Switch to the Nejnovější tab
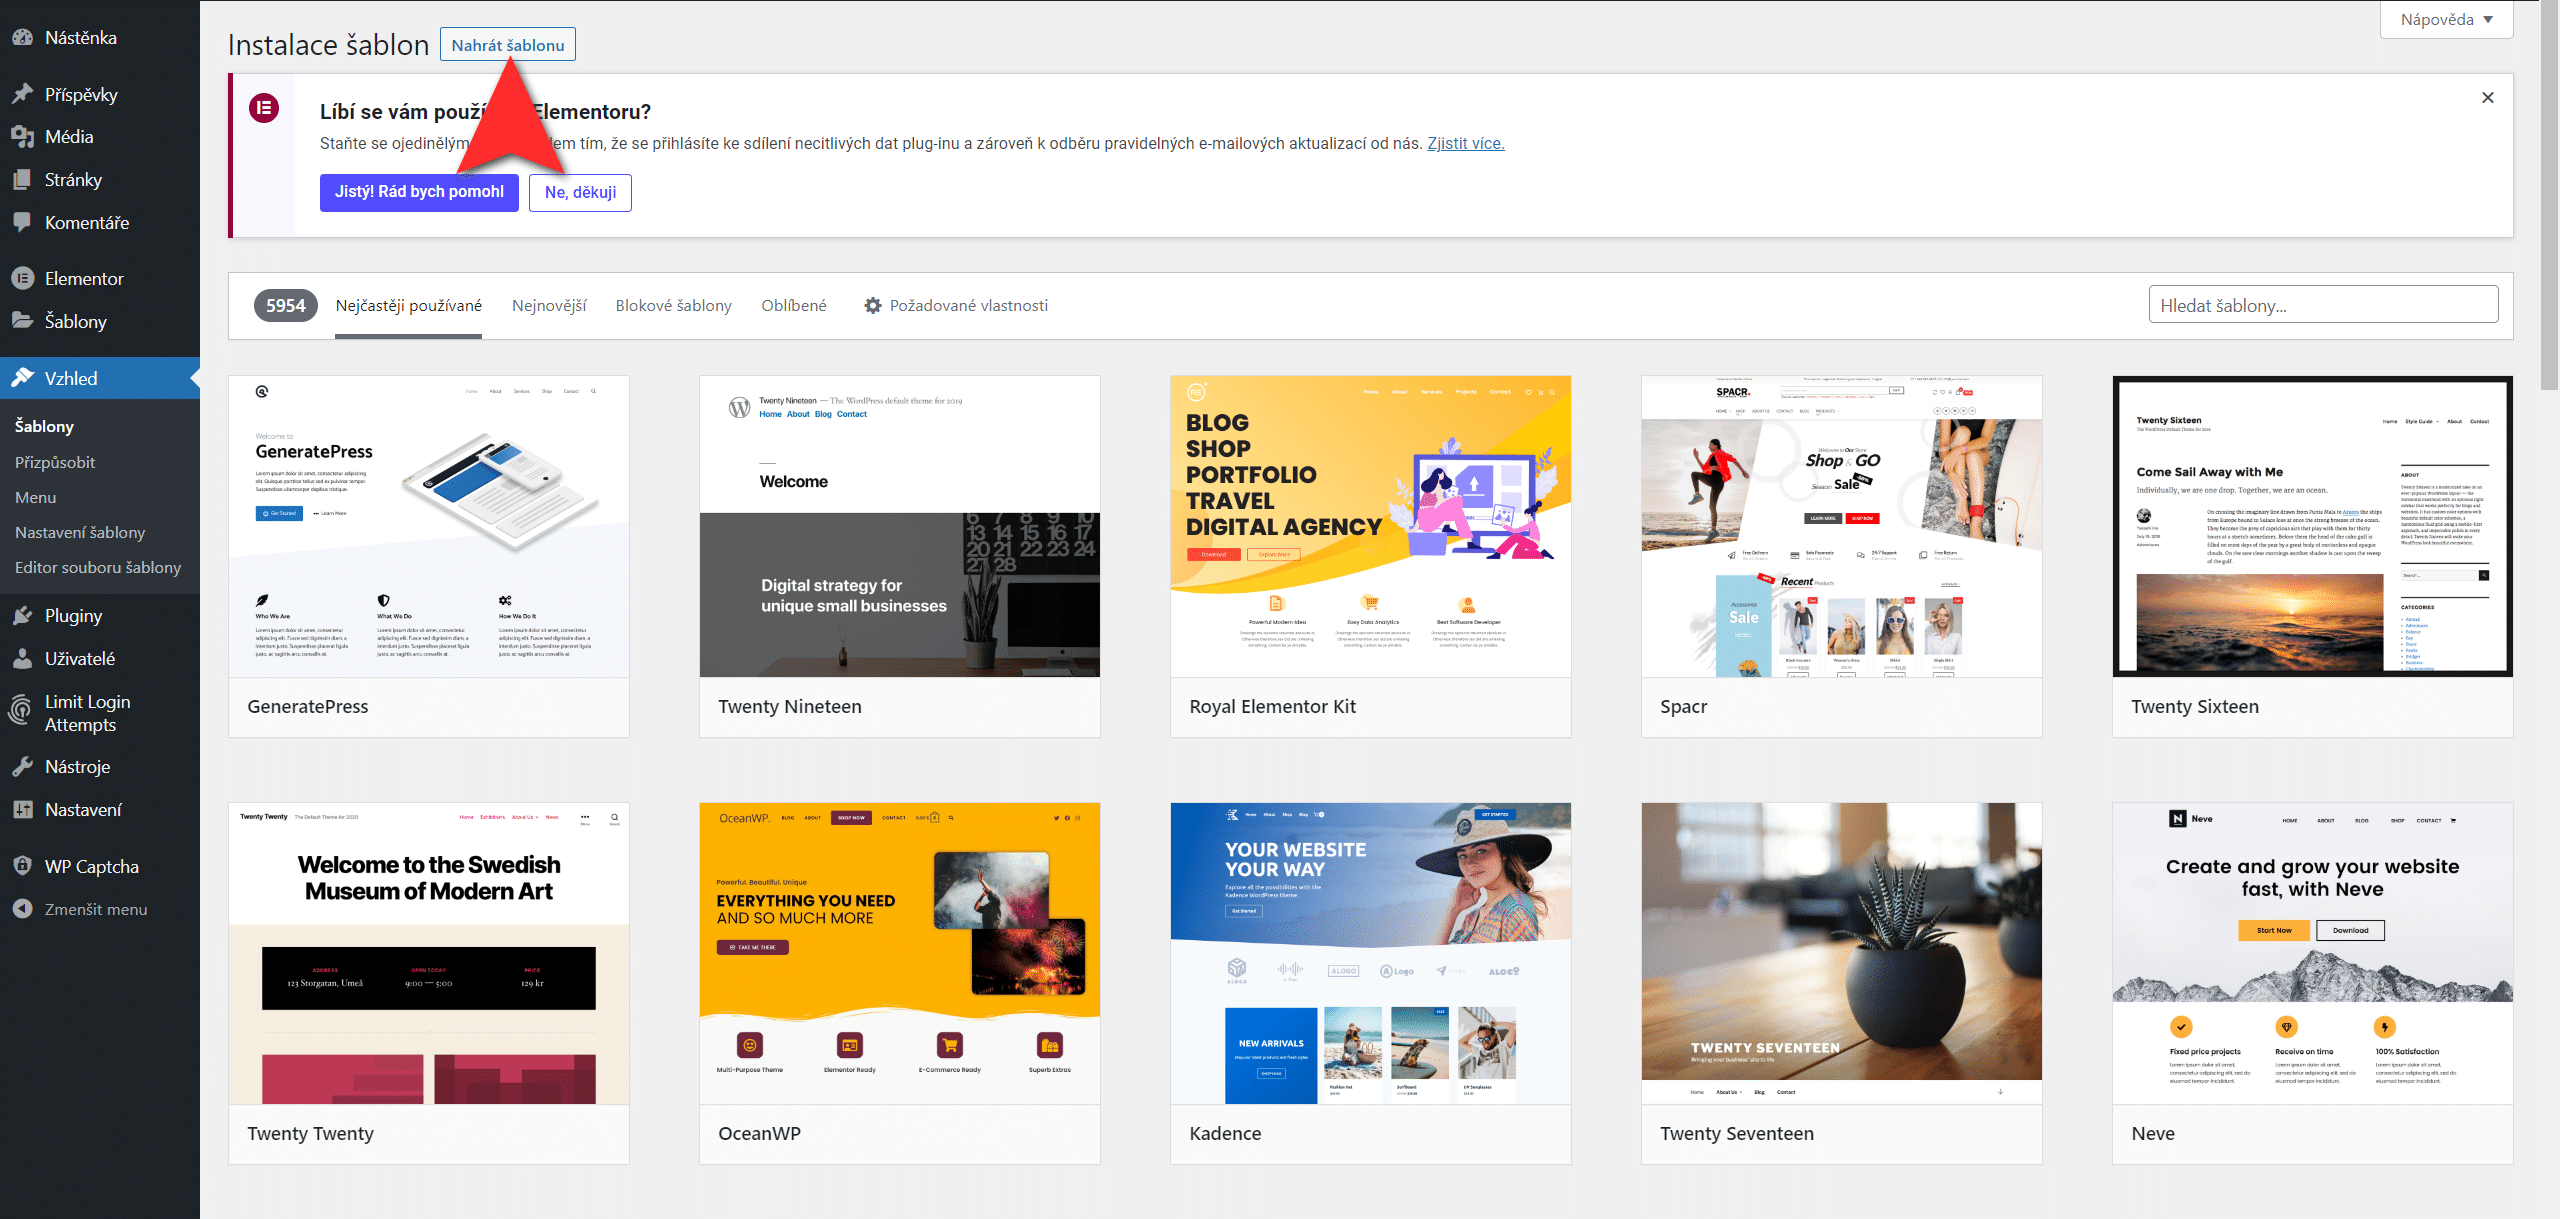Screen dimensions: 2560x1219 tap(549, 306)
